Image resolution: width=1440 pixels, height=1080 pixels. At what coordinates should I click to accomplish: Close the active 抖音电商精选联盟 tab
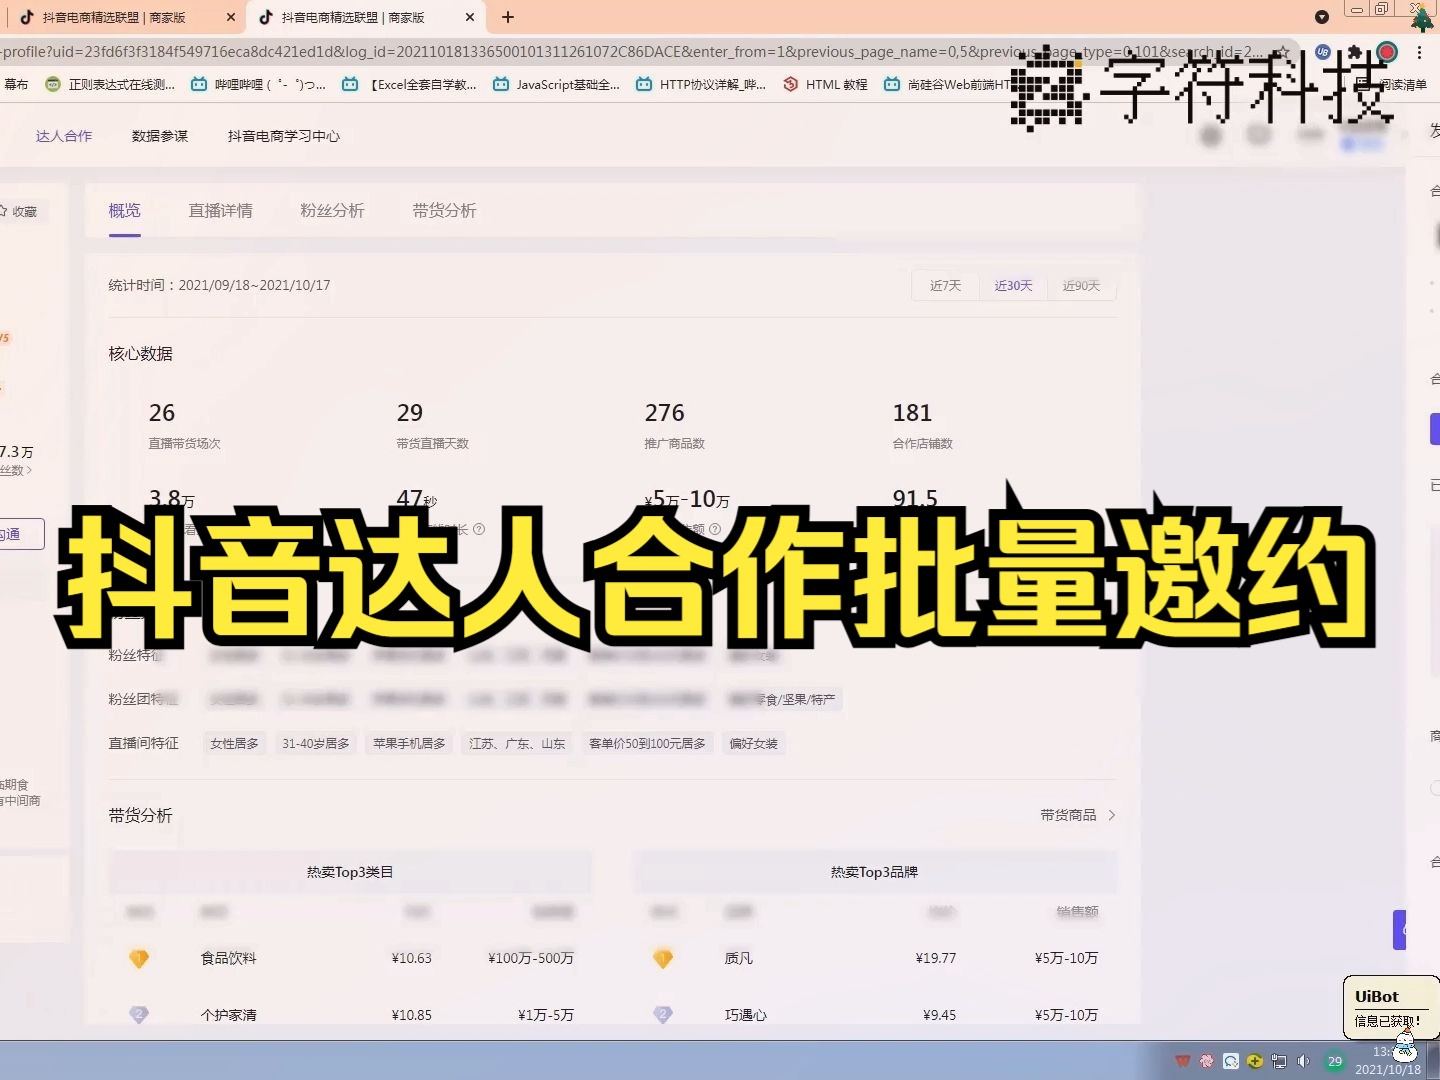pyautogui.click(x=470, y=17)
